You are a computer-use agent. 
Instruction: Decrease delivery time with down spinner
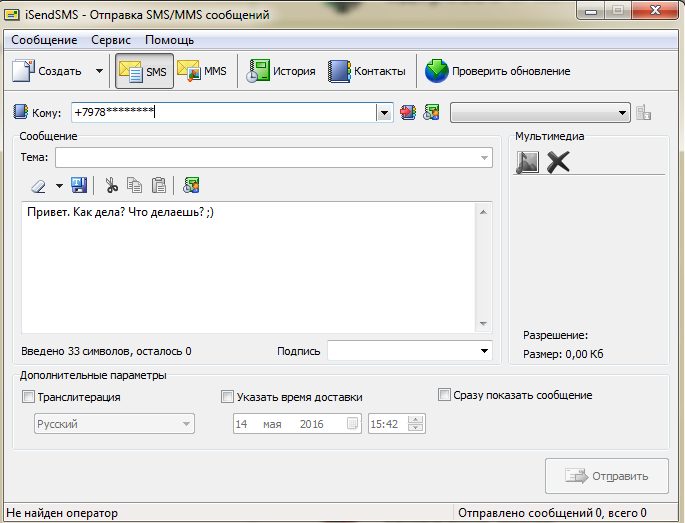click(415, 428)
